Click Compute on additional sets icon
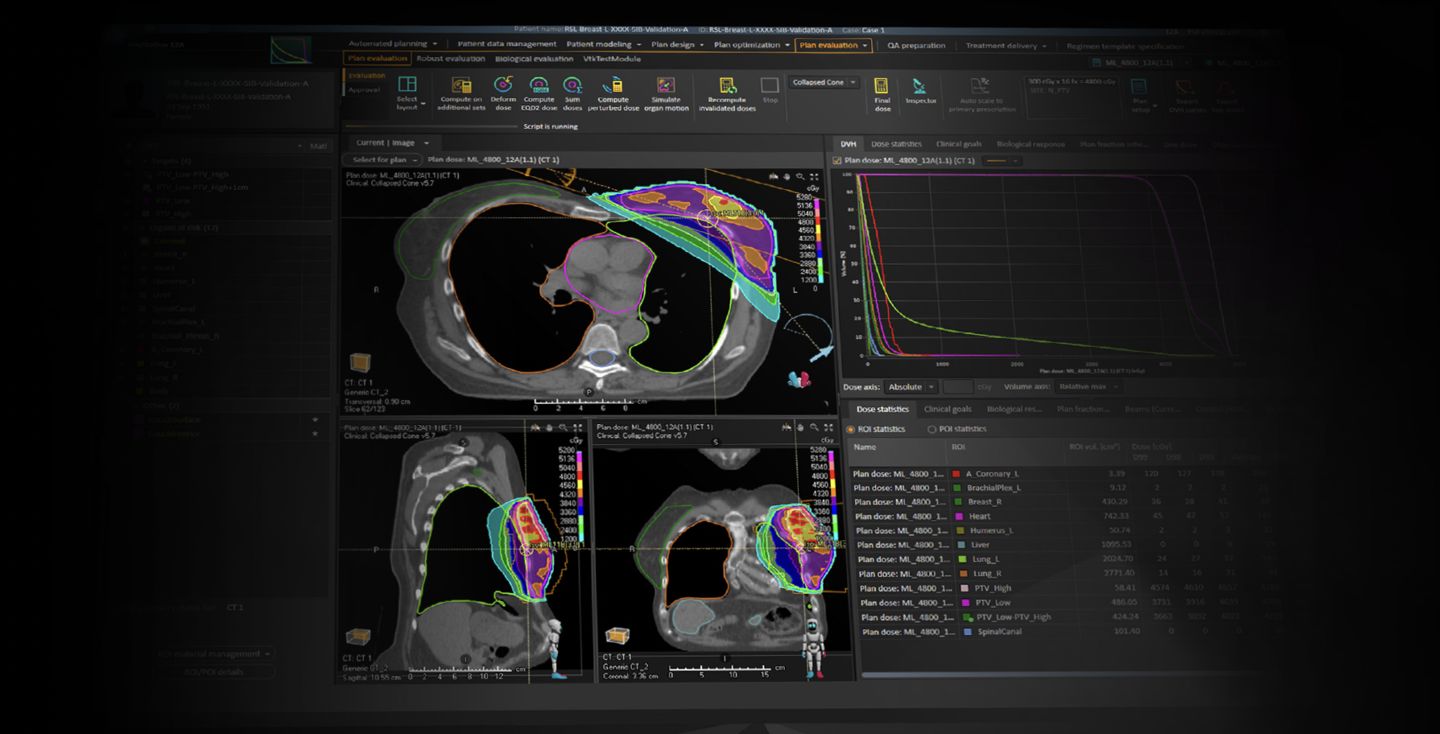This screenshot has height=734, width=1440. 461,86
